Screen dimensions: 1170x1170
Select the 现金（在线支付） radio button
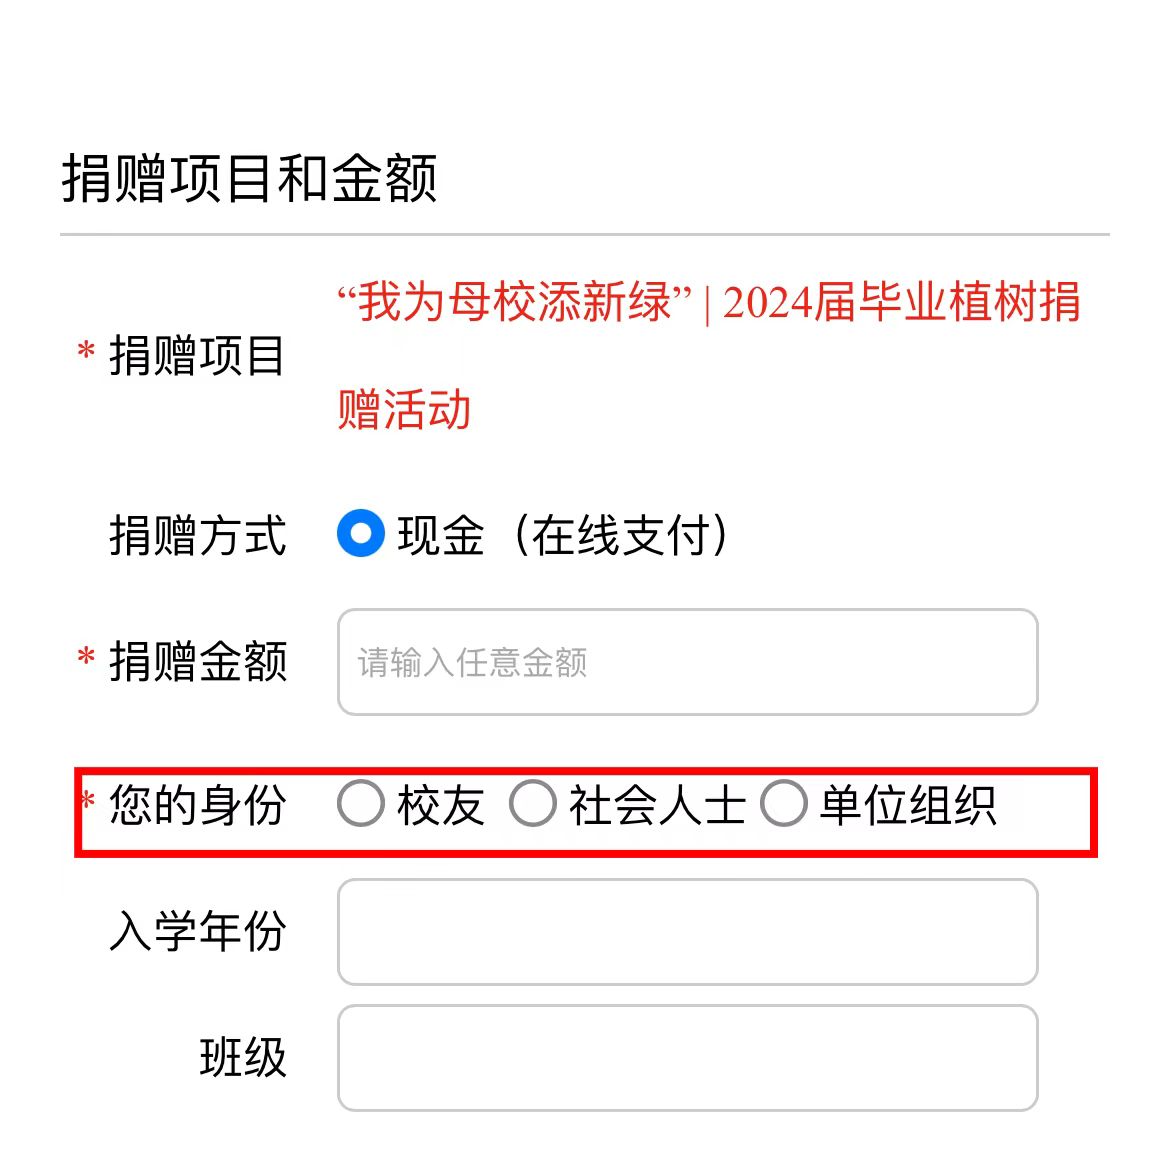(360, 534)
